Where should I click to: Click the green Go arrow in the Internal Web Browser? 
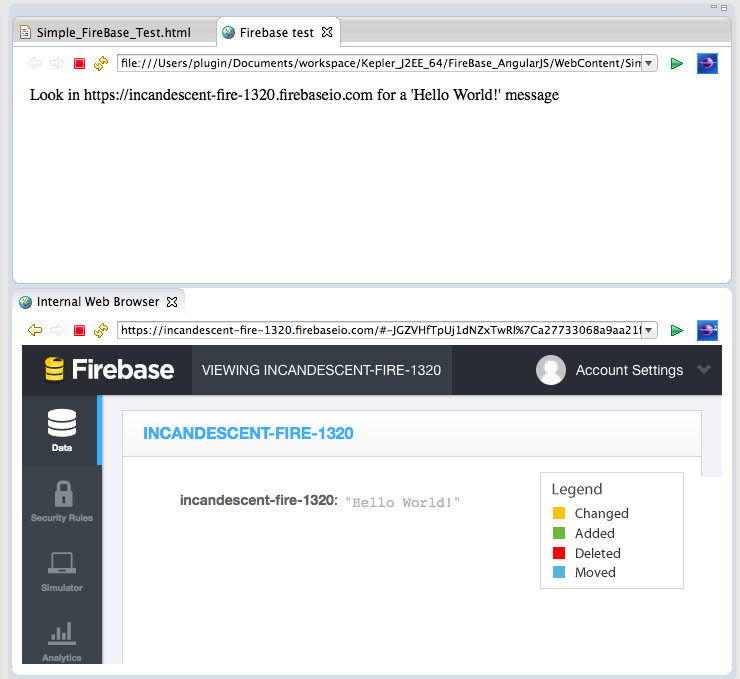pos(677,330)
